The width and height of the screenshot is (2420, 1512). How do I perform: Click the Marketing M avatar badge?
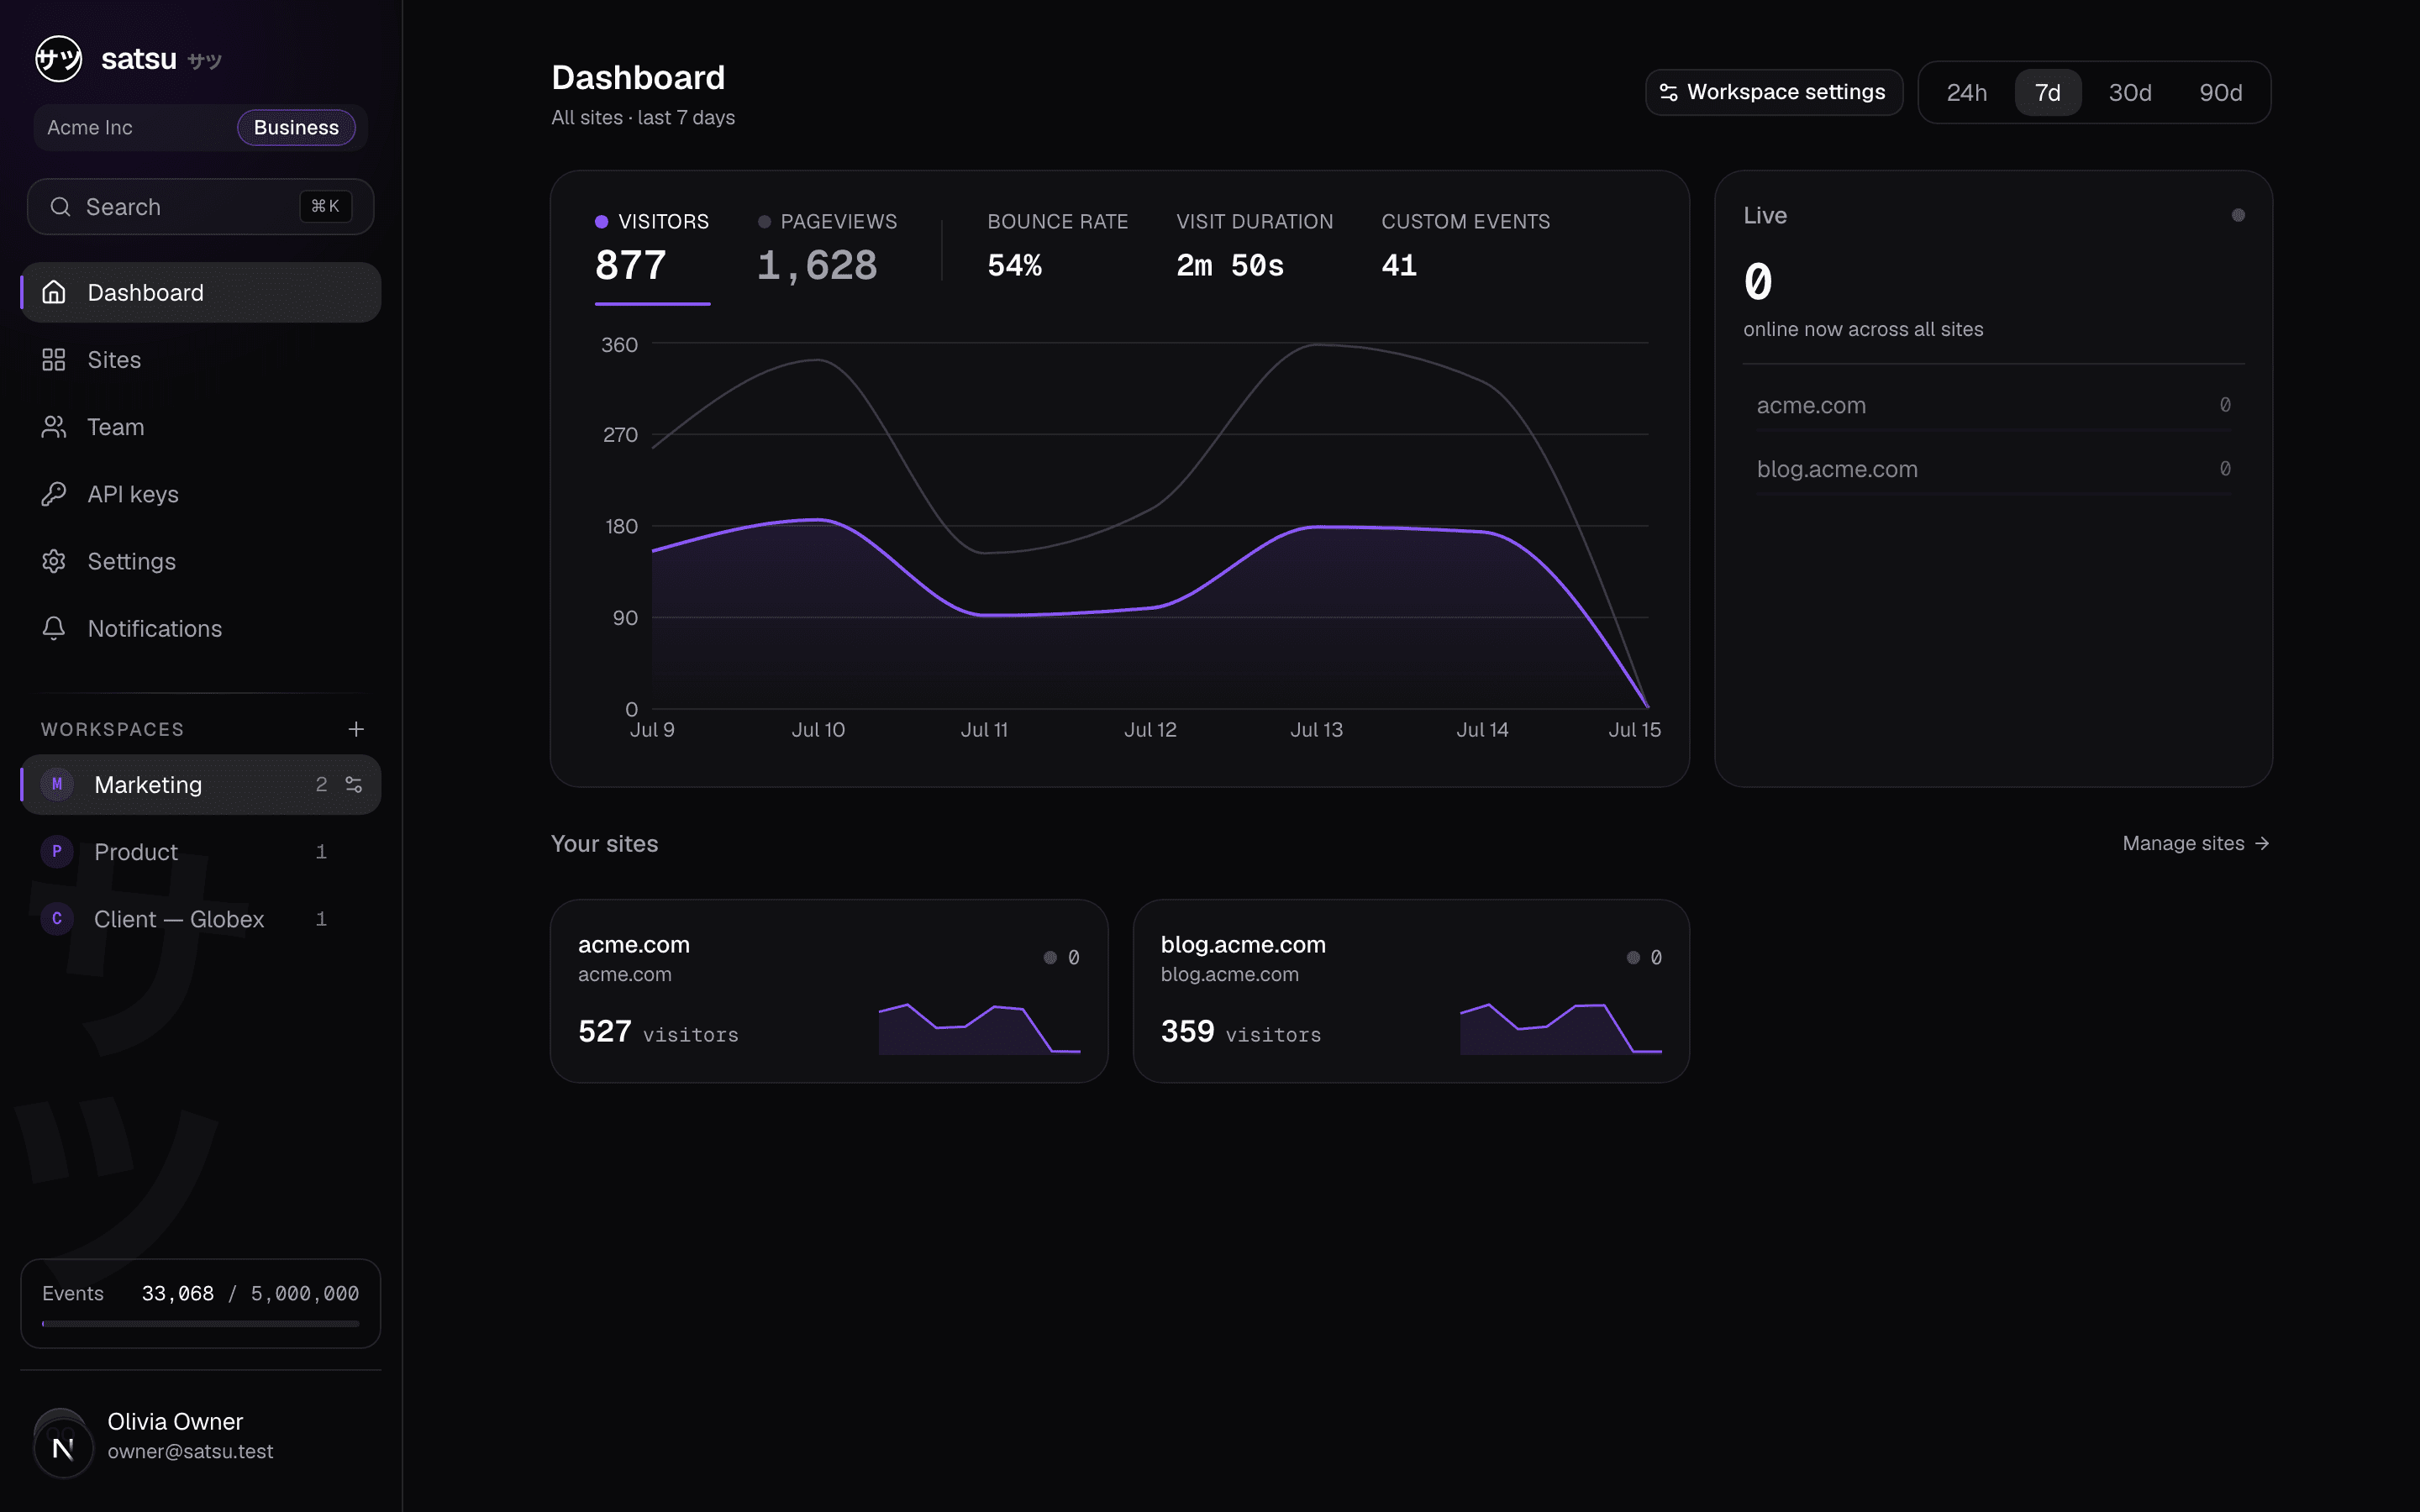coord(57,784)
